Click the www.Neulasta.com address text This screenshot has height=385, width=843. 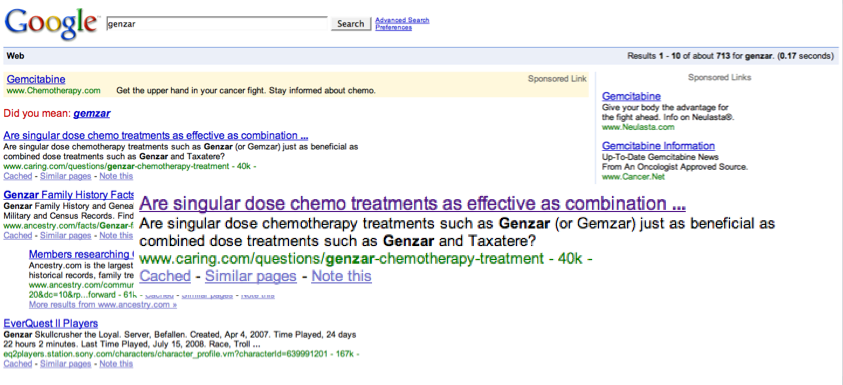point(638,127)
